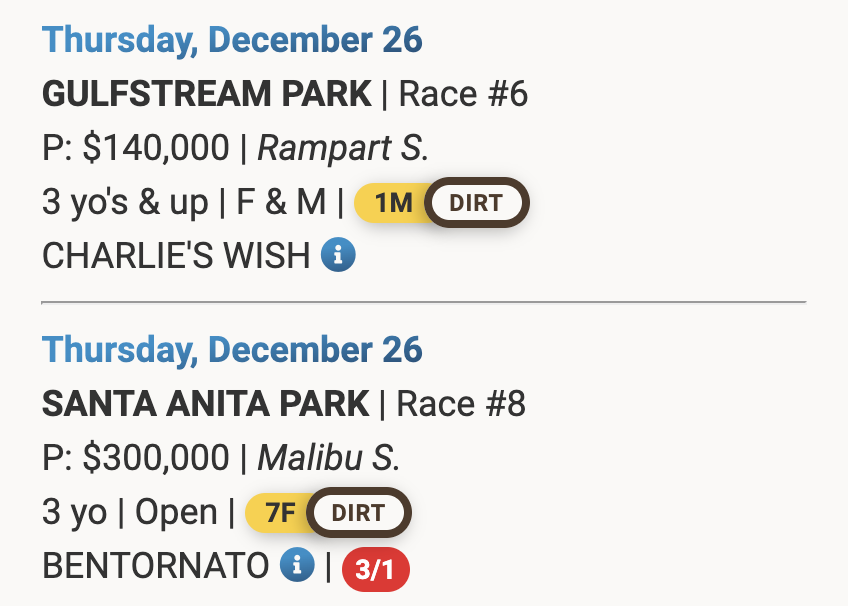
Task: Open the Rampart S. race name
Action: (x=343, y=148)
